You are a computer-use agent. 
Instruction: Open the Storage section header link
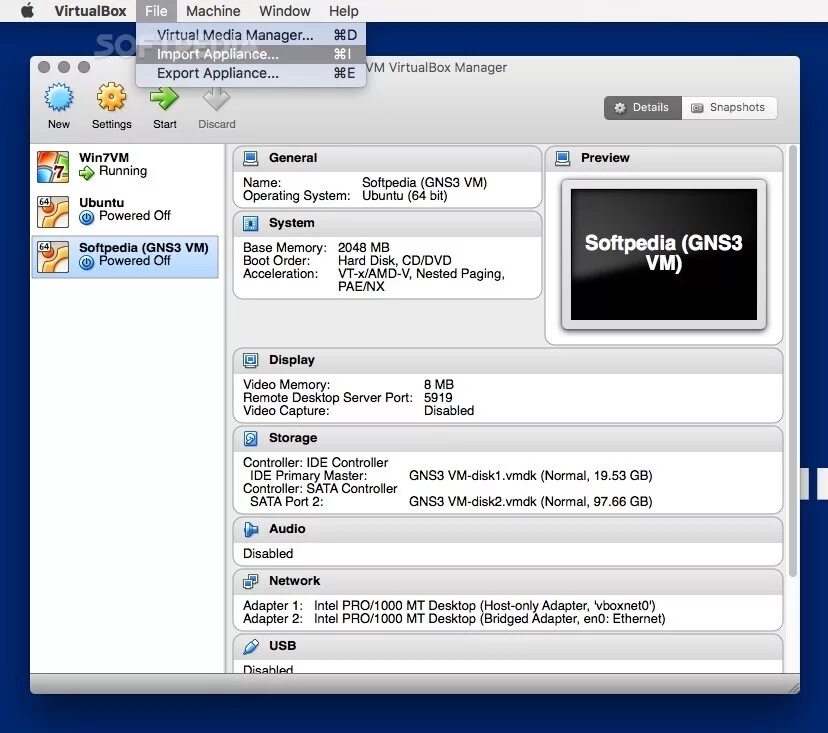(293, 438)
